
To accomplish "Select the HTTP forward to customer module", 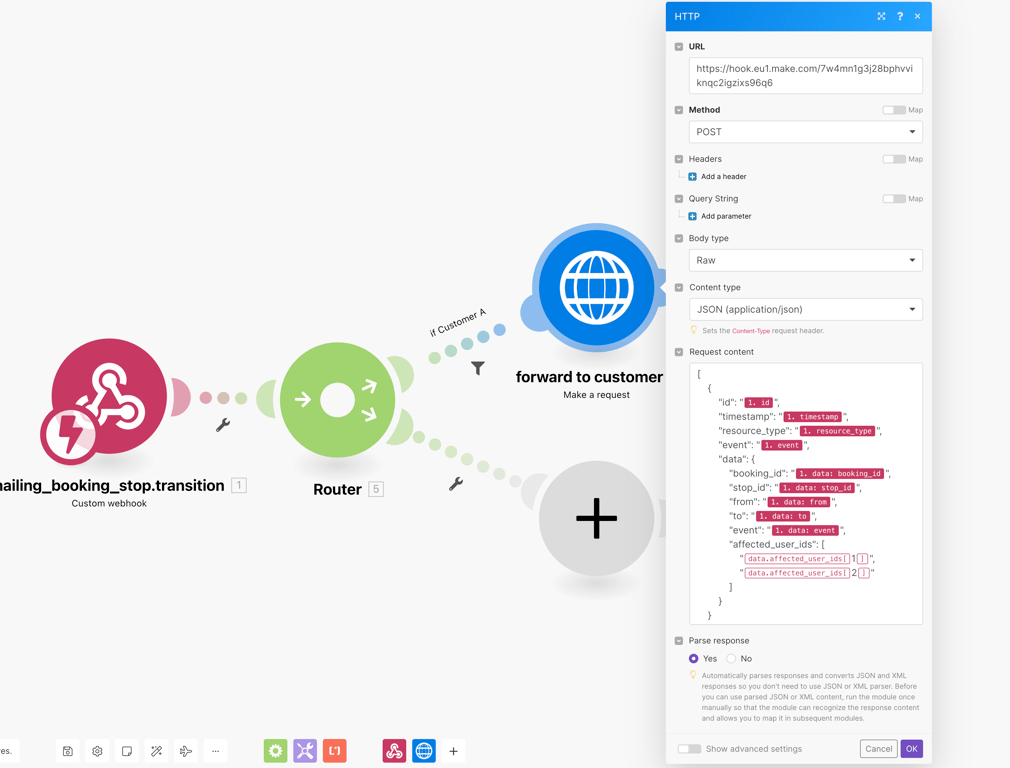I will tap(596, 288).
